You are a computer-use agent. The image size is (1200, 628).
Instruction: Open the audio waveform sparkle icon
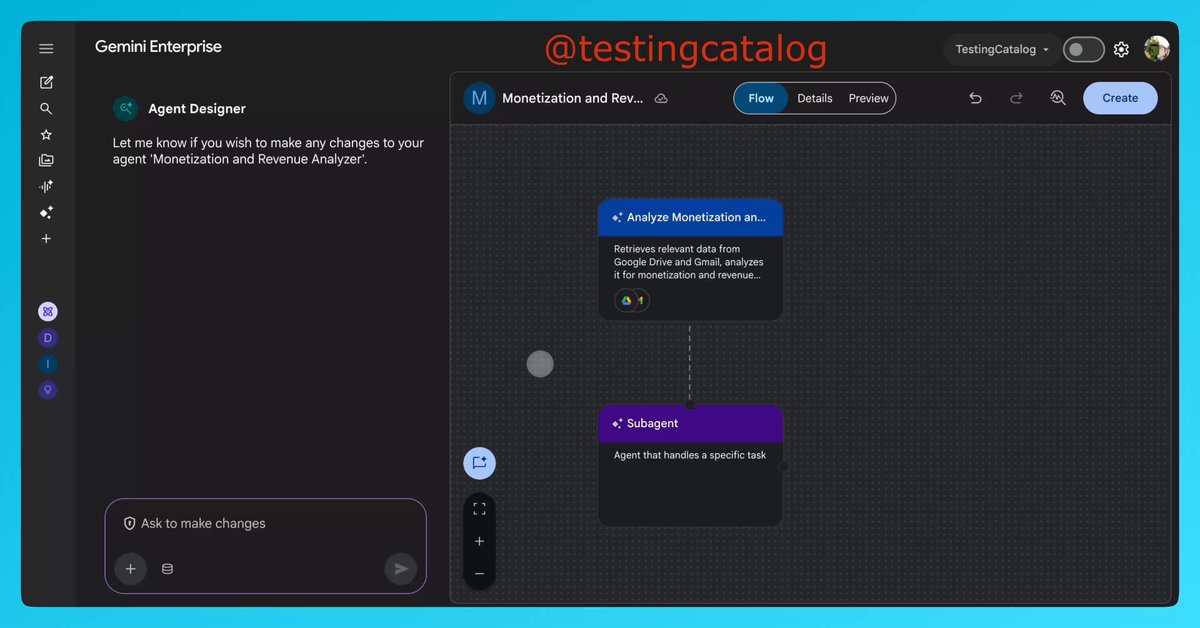coord(46,186)
